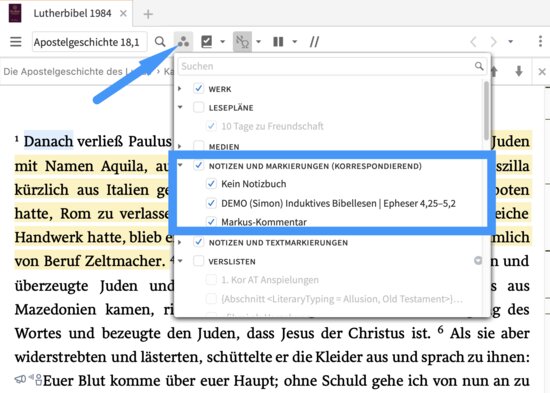Toggle the 10 Tage zu Freundschaft checkbox
The image size is (550, 393).
[211, 126]
